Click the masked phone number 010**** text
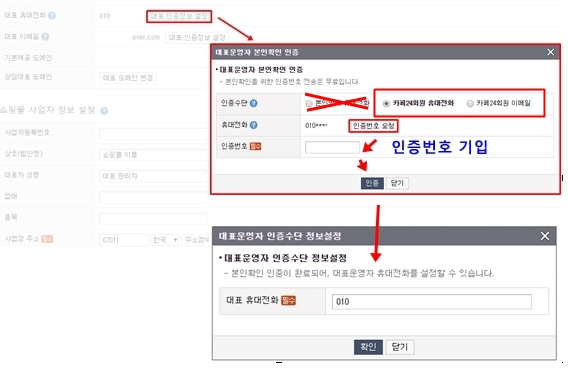The width and height of the screenshot is (568, 374). coord(316,125)
